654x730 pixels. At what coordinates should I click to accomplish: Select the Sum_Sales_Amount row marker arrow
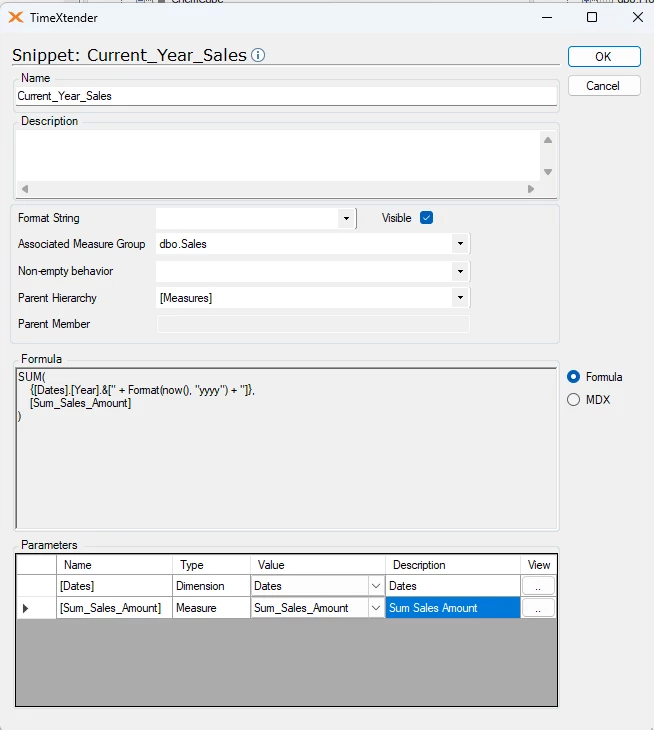click(x=26, y=608)
